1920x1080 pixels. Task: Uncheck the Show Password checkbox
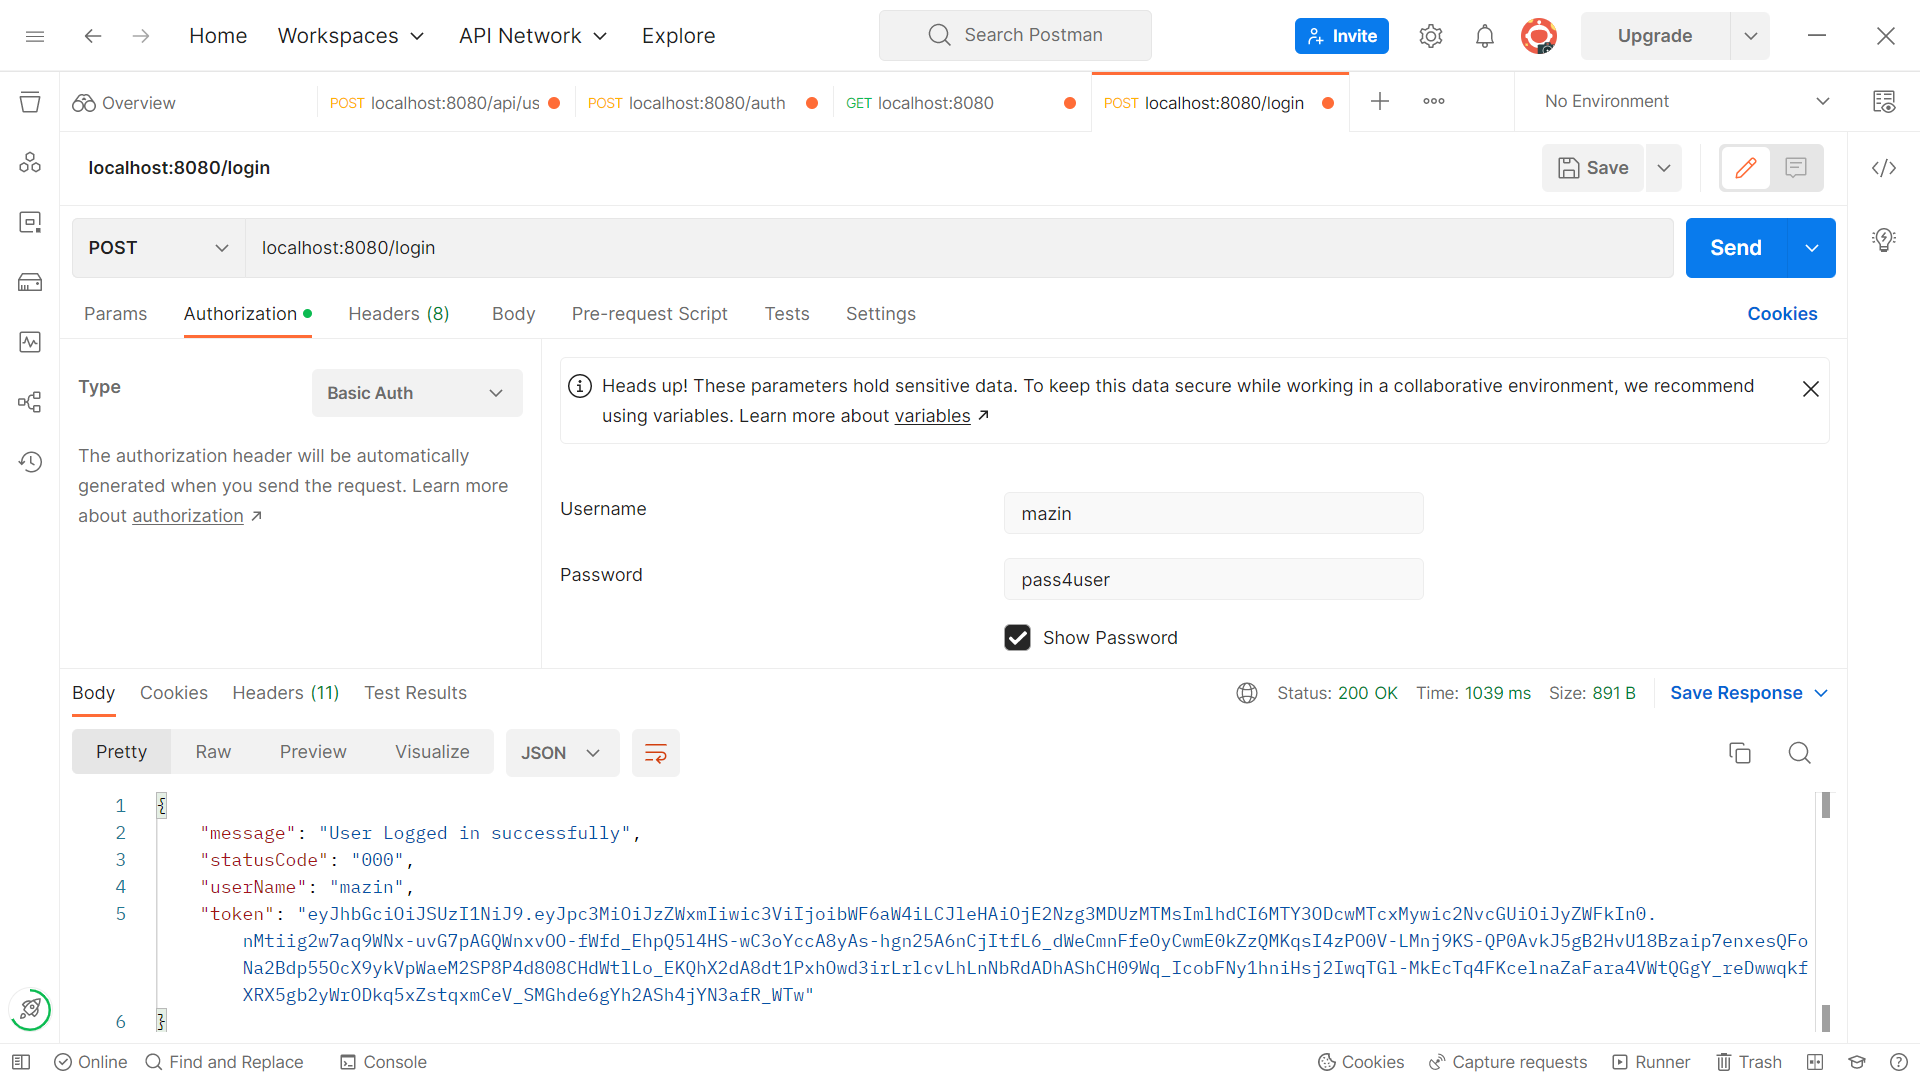(x=1017, y=637)
